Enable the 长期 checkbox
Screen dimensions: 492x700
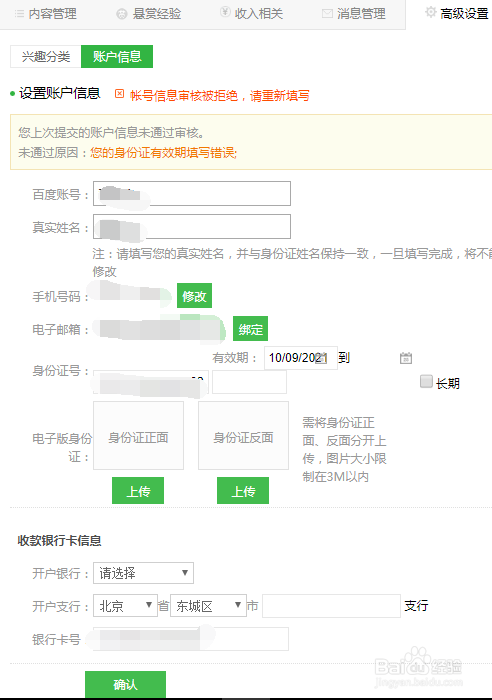(x=426, y=381)
